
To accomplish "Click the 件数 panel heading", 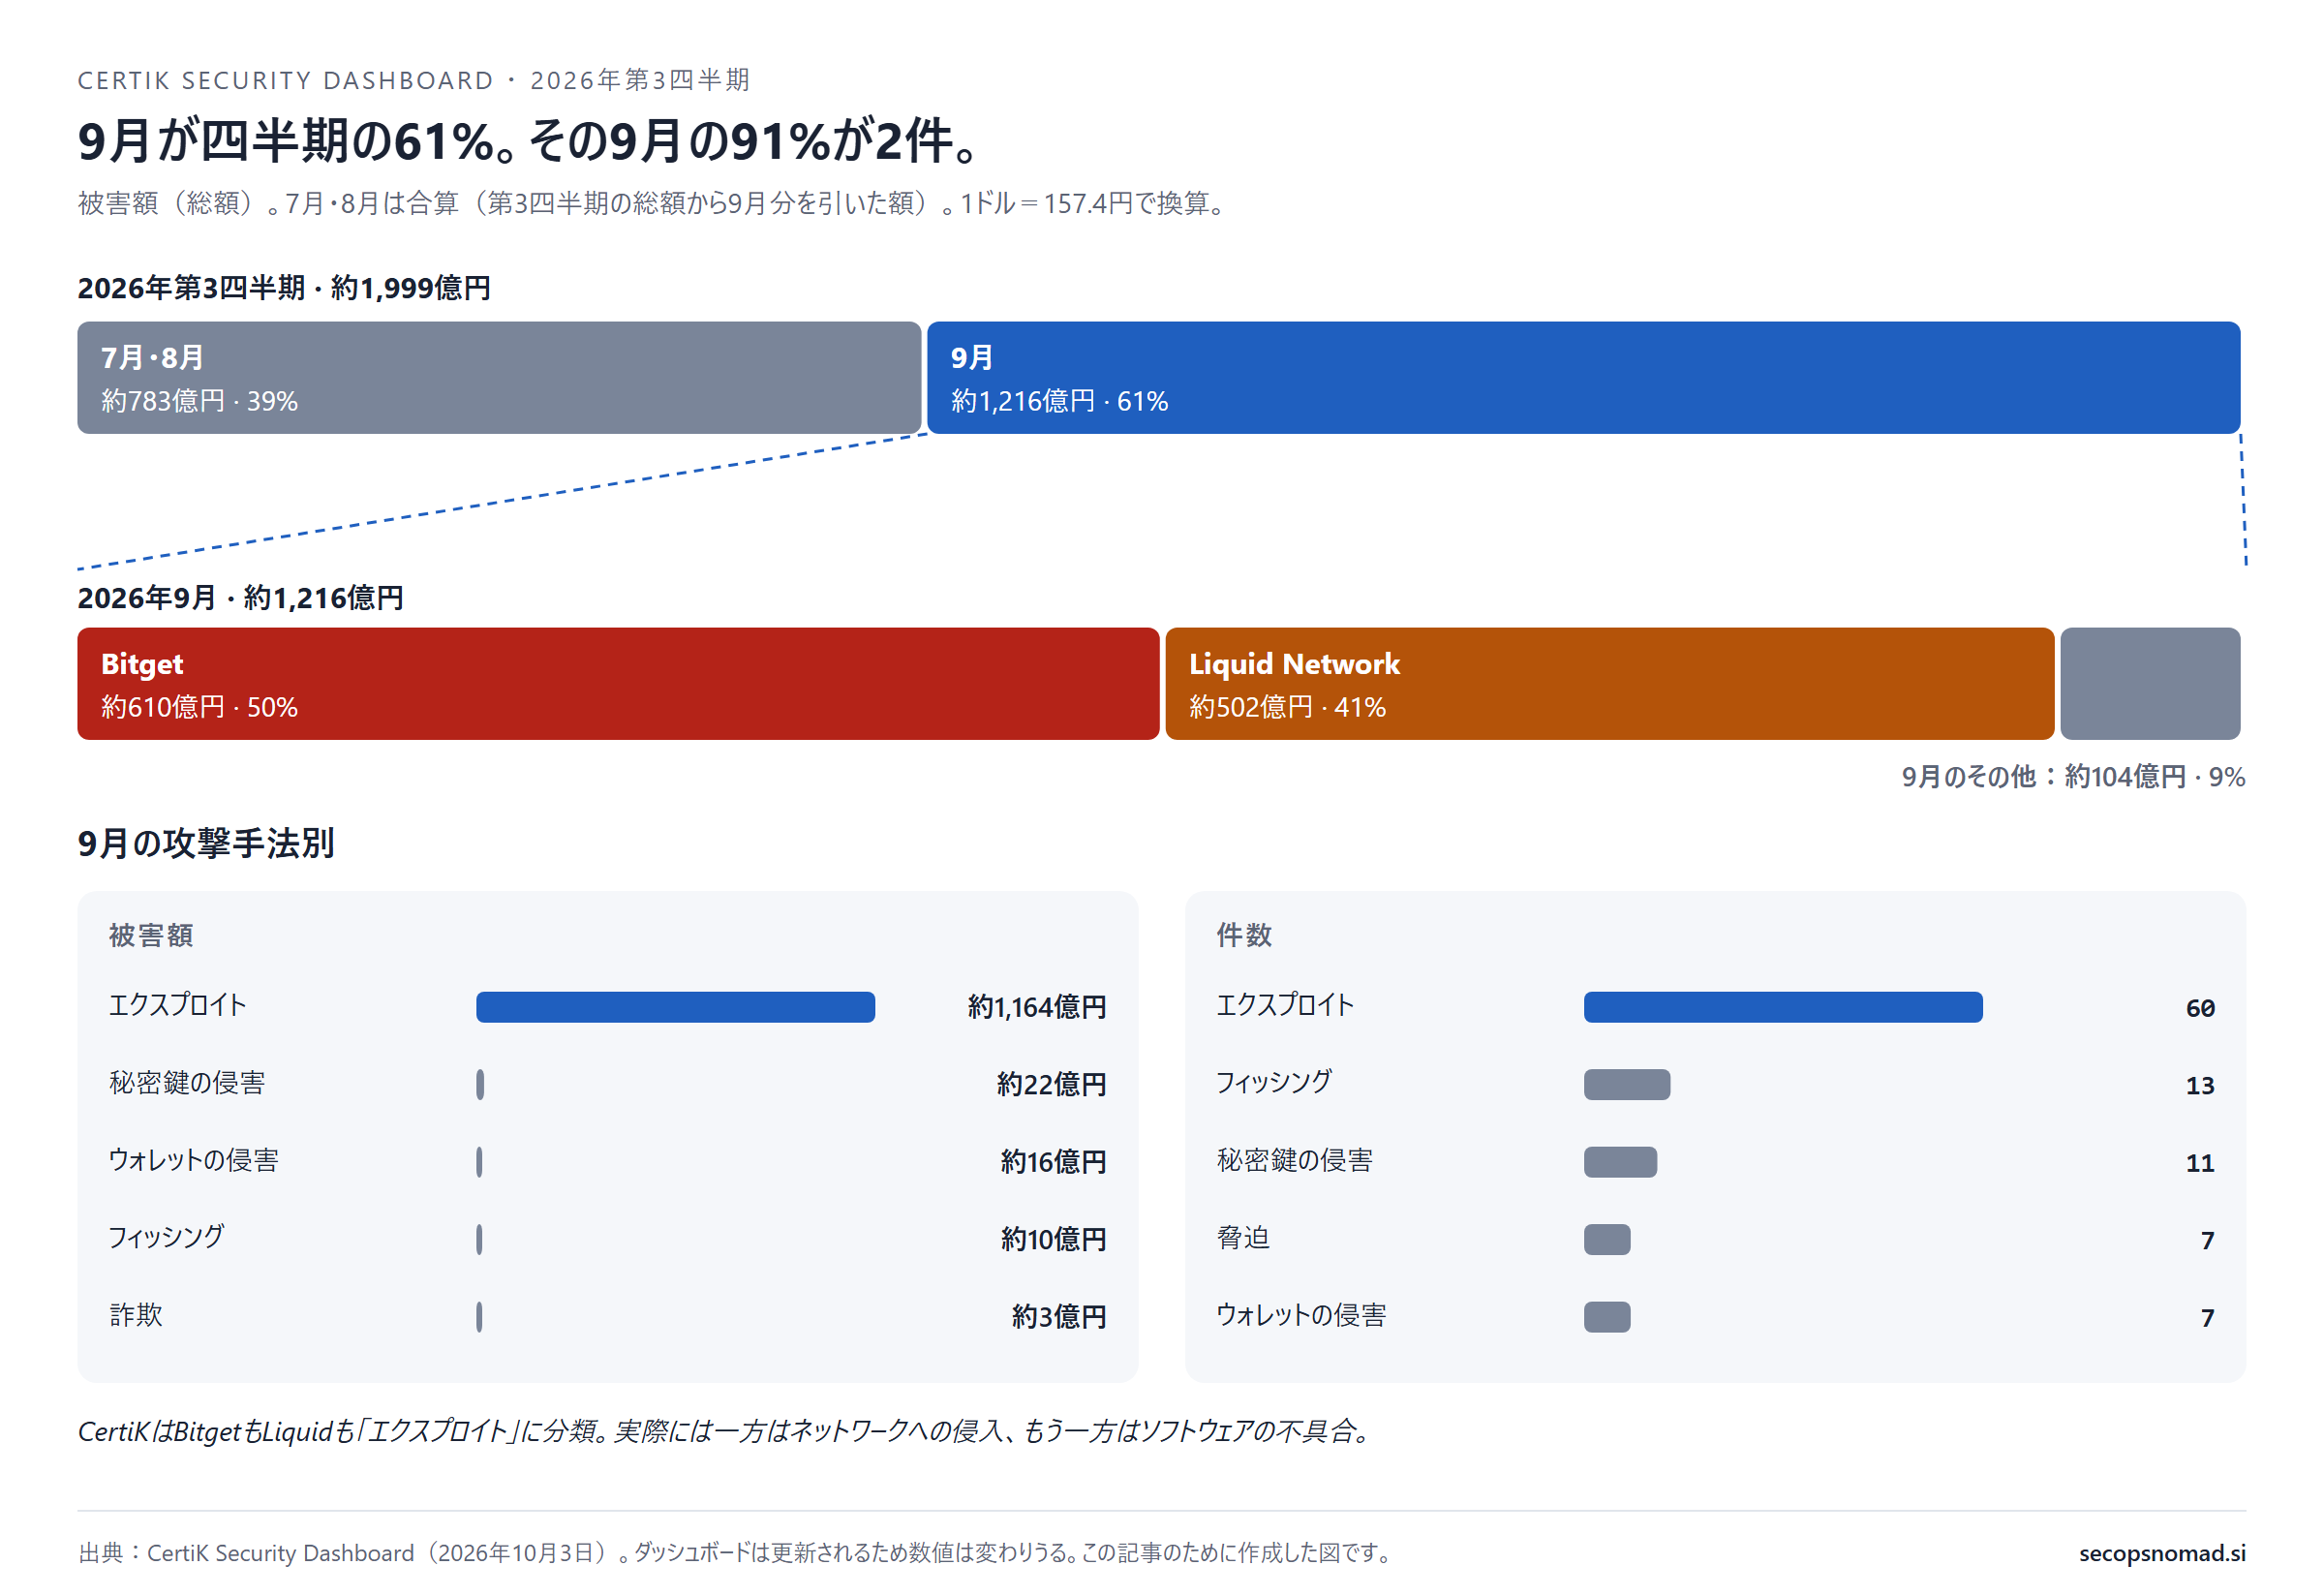I will click(x=1243, y=935).
